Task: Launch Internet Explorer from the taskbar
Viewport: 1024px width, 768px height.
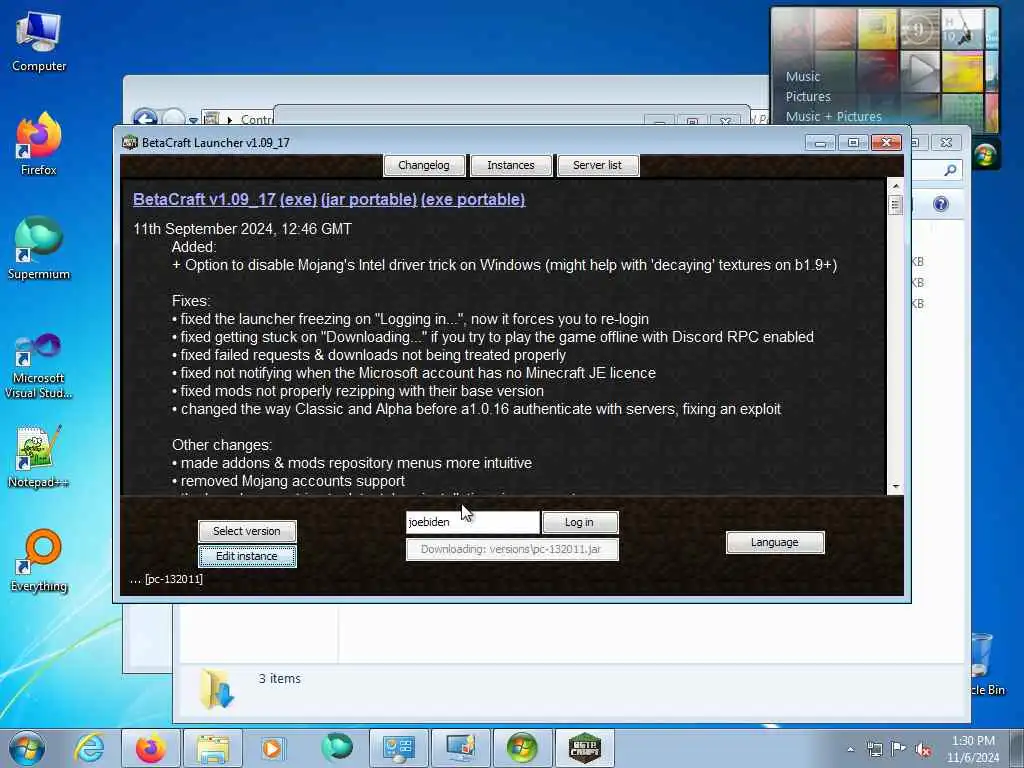Action: click(89, 748)
